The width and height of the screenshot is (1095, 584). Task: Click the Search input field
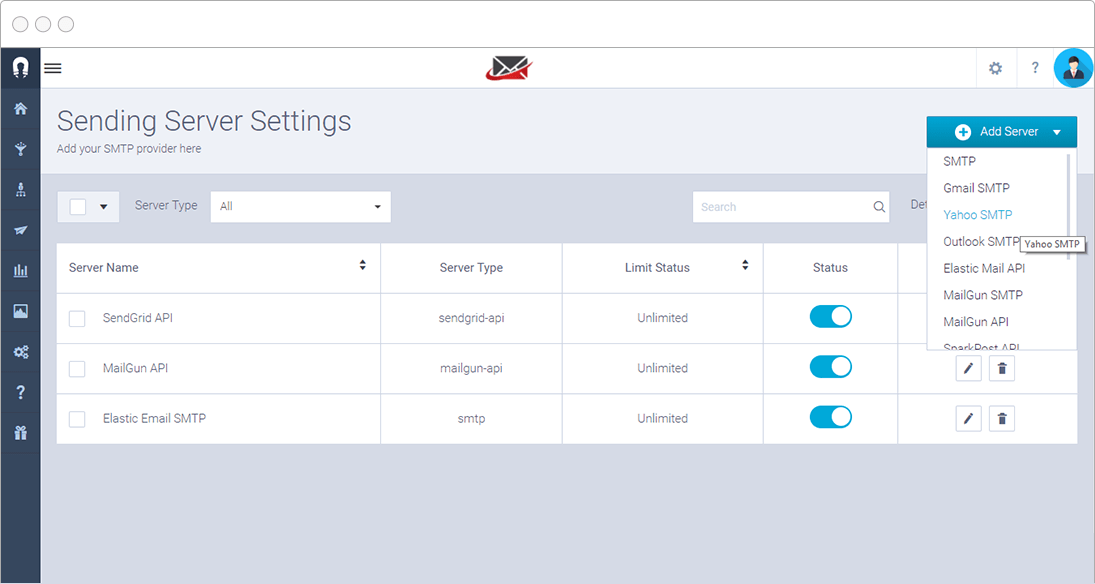791,207
